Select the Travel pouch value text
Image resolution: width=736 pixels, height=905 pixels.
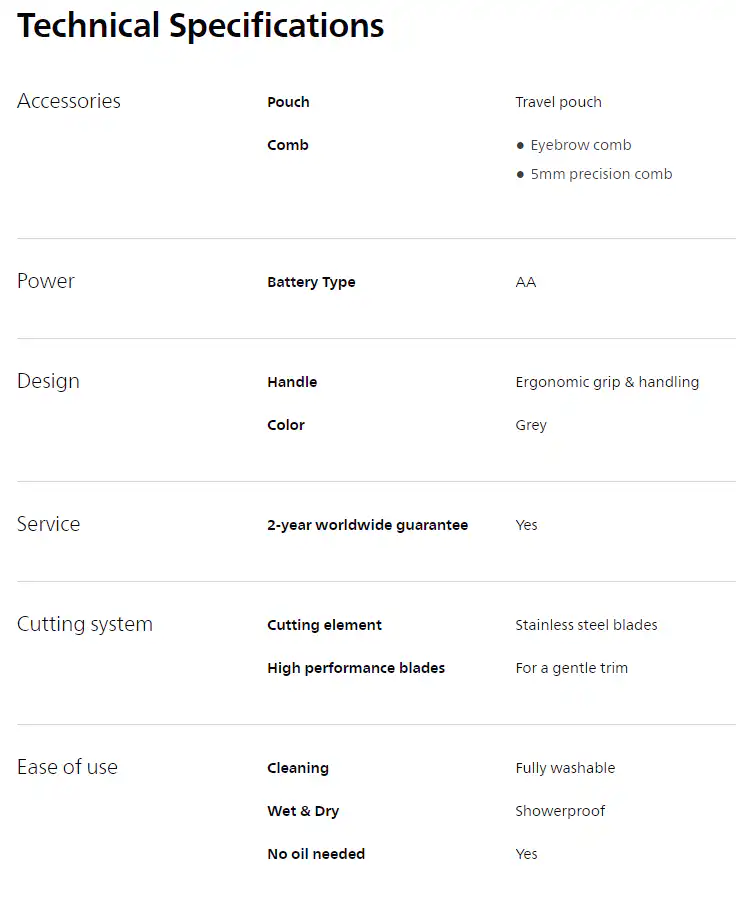[x=558, y=102]
